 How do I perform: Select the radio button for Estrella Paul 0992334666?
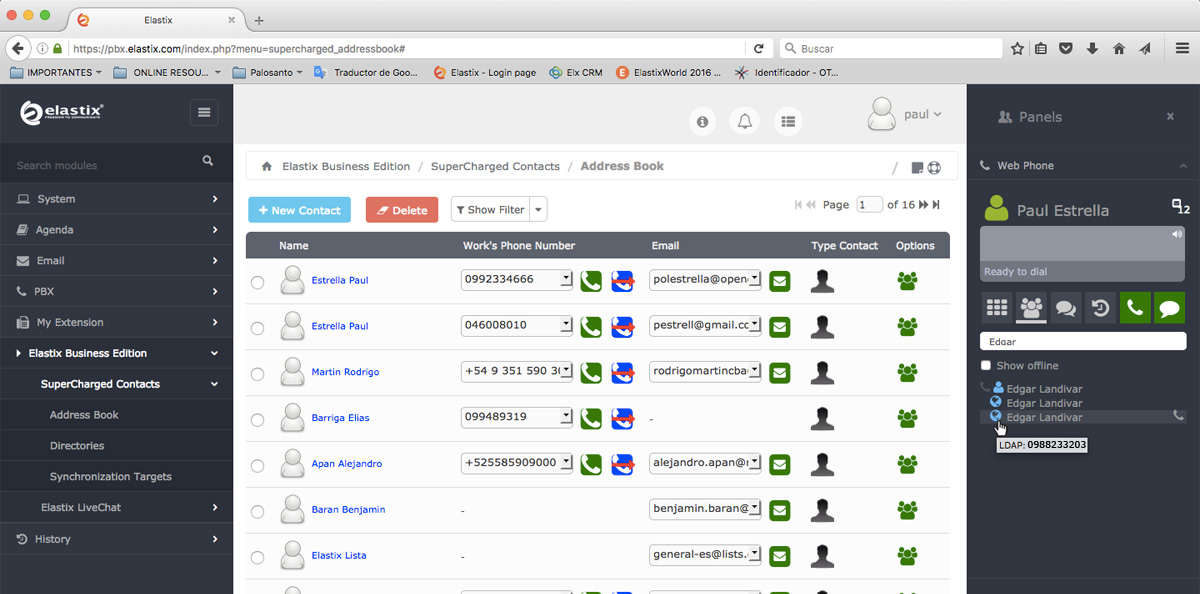[258, 283]
